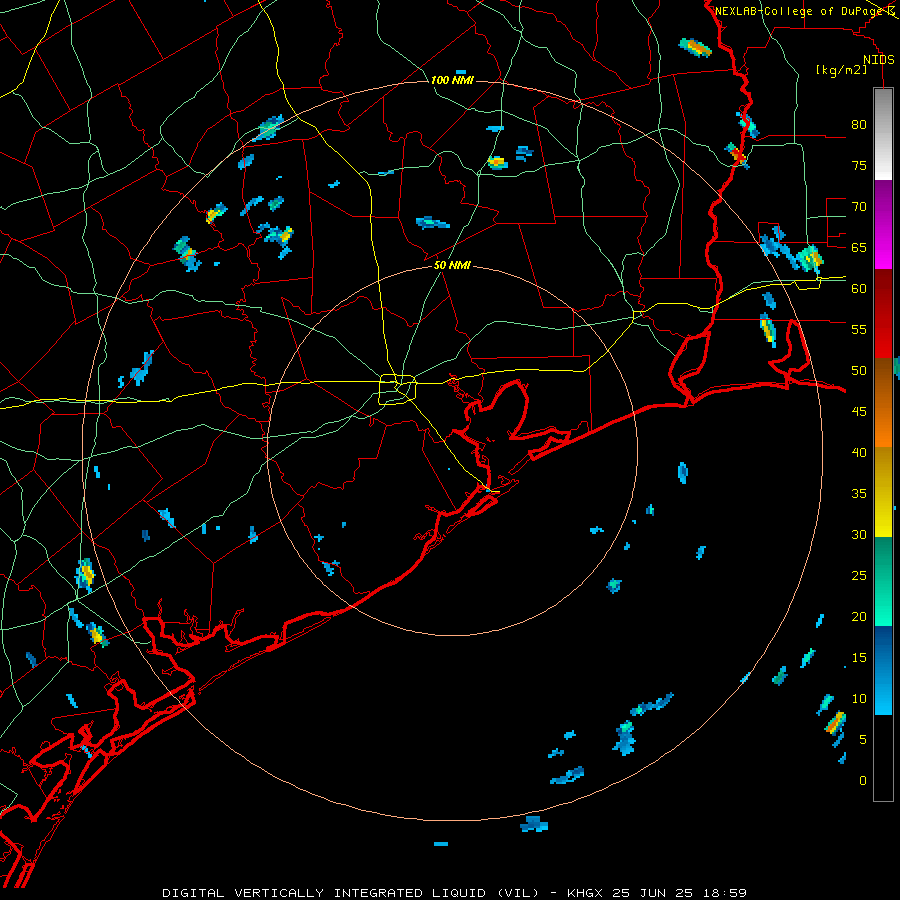900x900 pixels.
Task: Click the red segment of the color bar
Action: (x=883, y=314)
